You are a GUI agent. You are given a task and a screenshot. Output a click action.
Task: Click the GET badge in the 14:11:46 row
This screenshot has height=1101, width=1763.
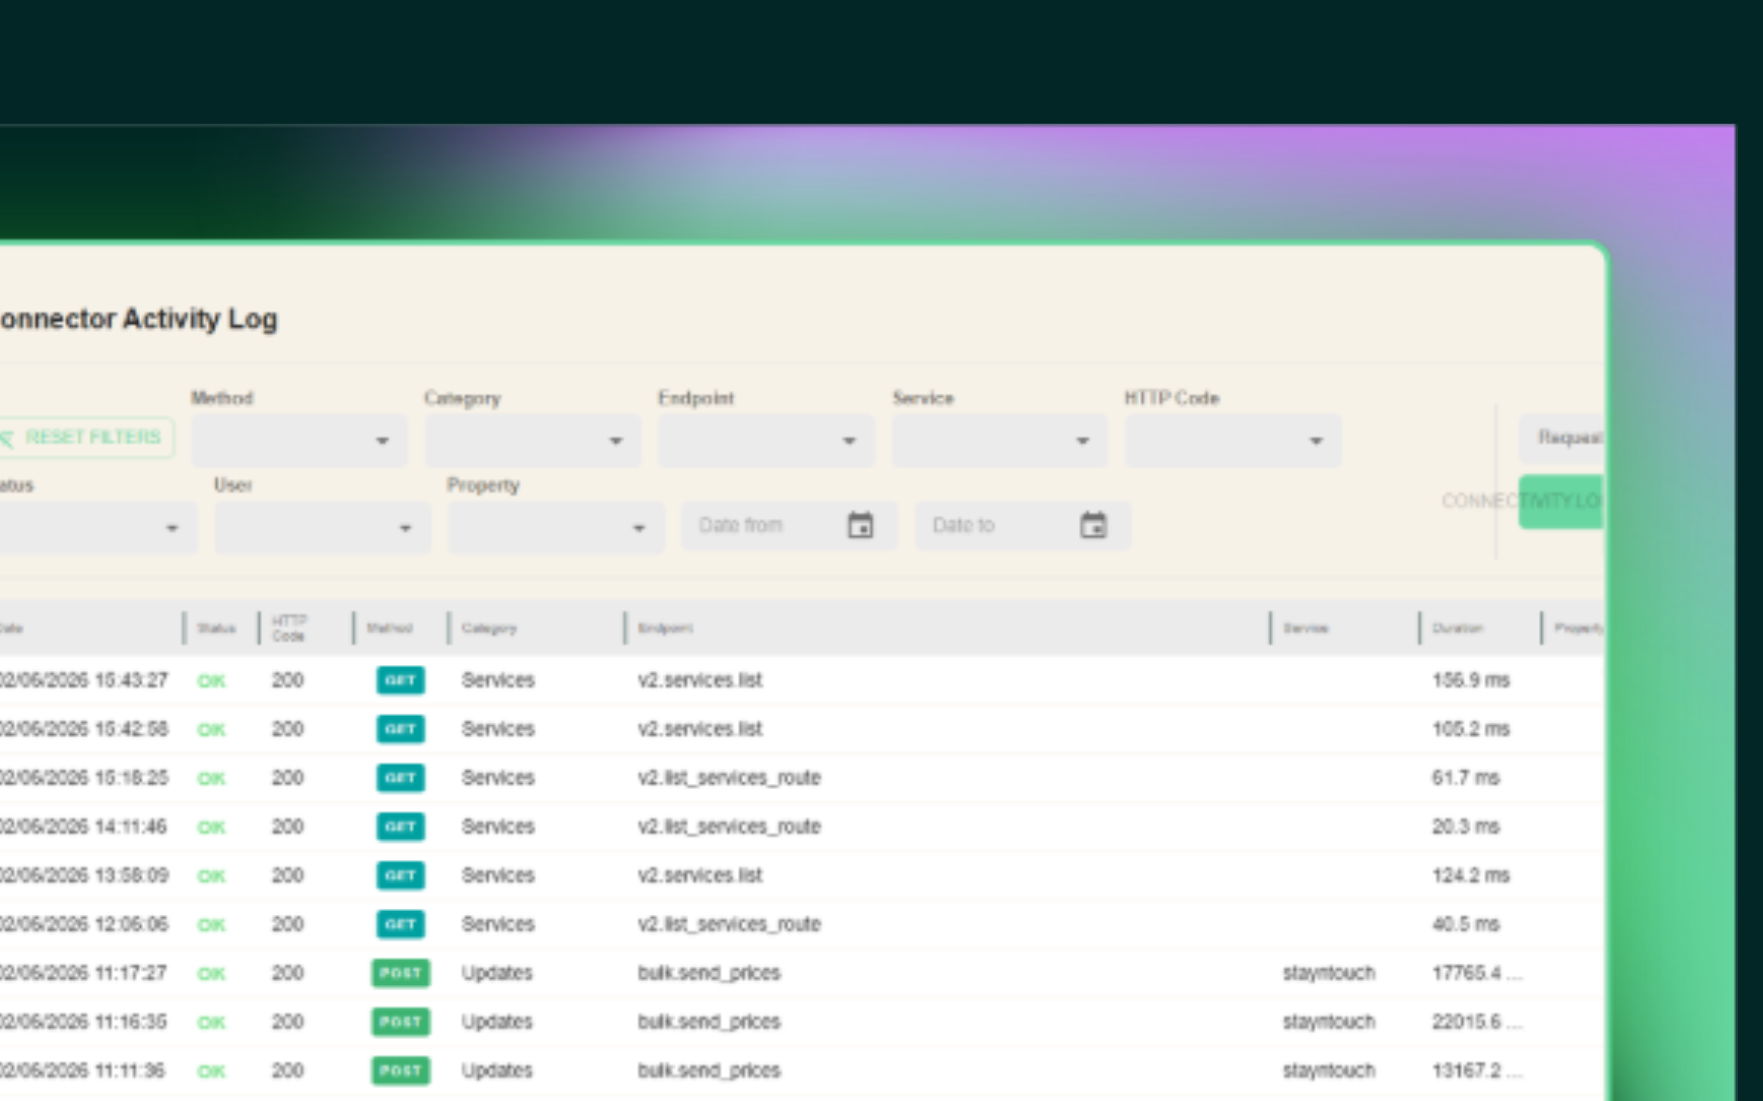pos(400,827)
